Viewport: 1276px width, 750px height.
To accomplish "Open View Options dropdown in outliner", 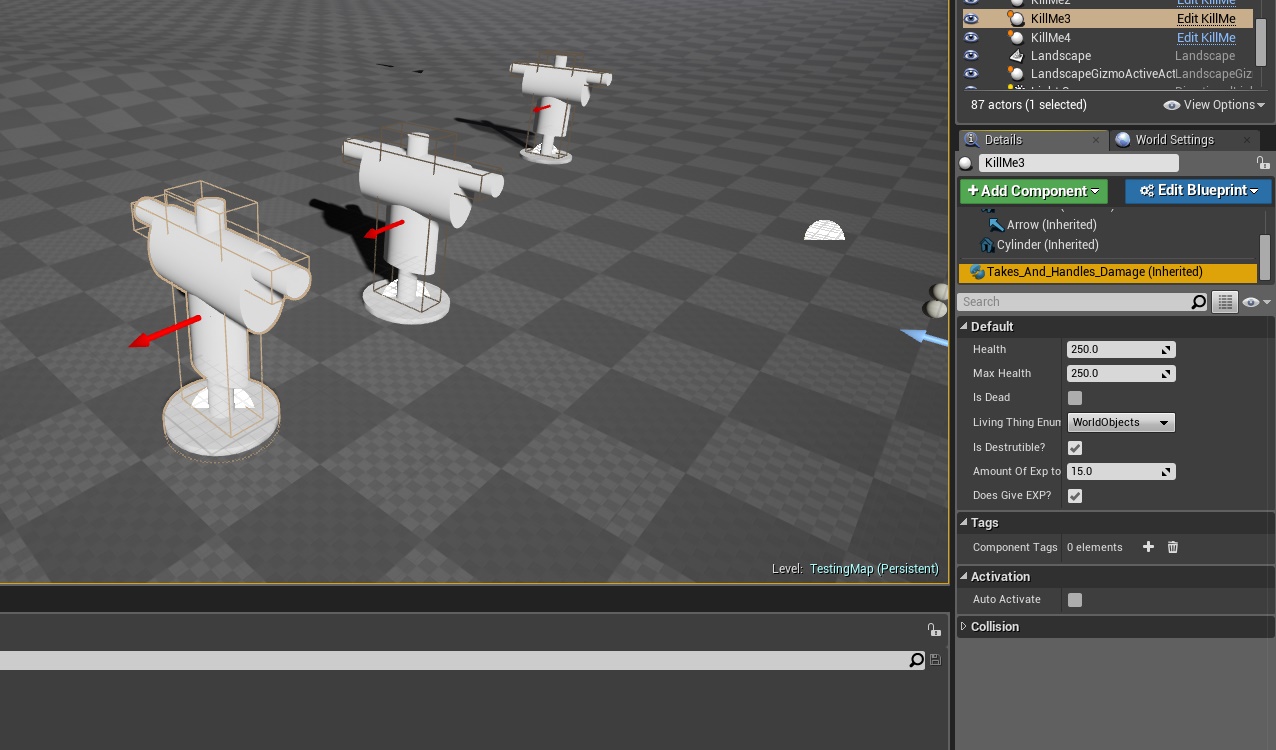I will [x=1214, y=105].
